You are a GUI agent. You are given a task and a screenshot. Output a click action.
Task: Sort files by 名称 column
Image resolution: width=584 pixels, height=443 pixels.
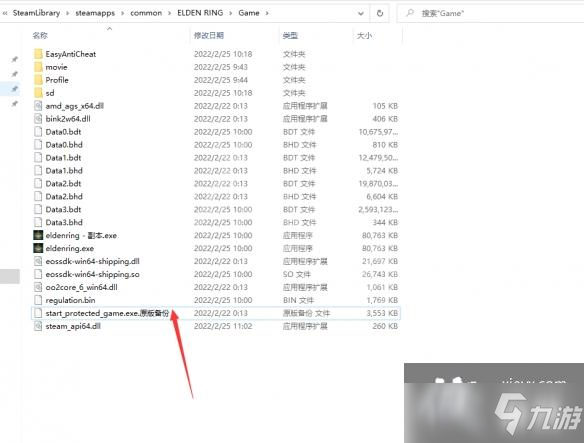click(x=40, y=35)
